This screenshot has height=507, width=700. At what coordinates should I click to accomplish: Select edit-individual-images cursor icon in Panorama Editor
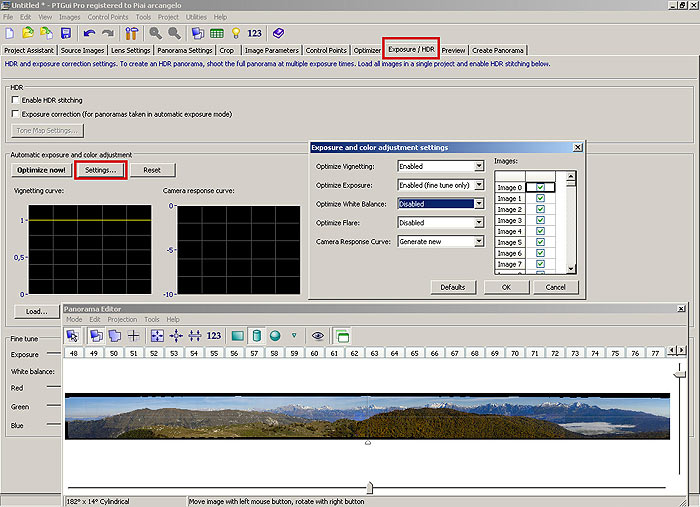72,336
